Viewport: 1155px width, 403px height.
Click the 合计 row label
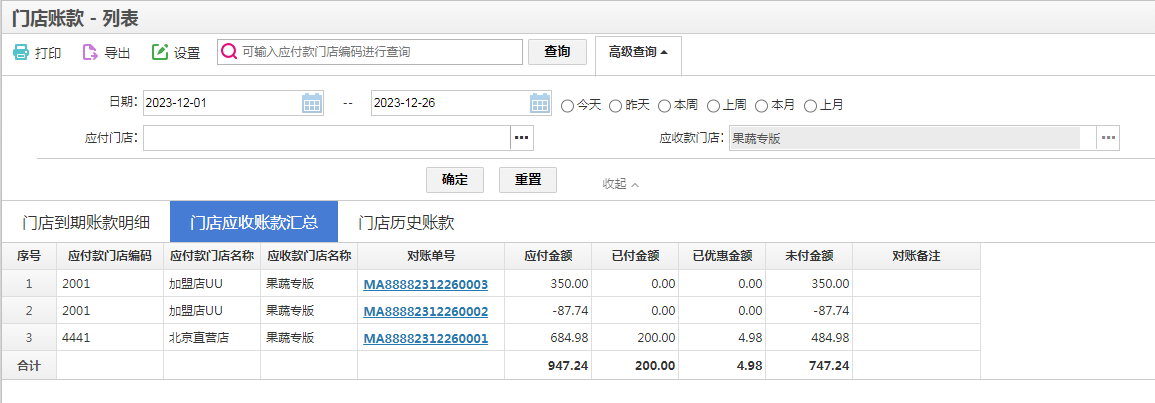coord(29,365)
